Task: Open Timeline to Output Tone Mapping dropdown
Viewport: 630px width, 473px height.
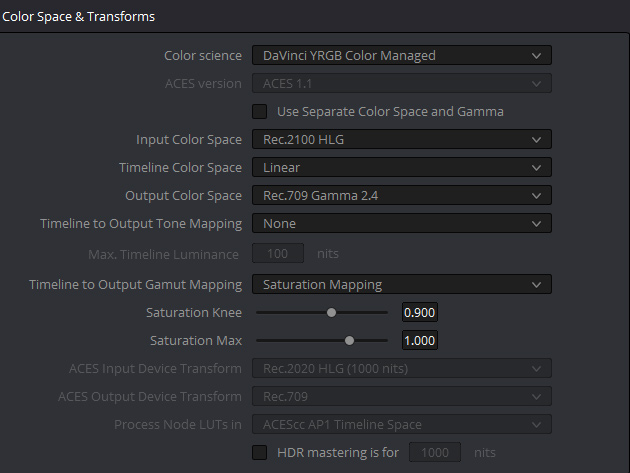Action: [x=402, y=223]
